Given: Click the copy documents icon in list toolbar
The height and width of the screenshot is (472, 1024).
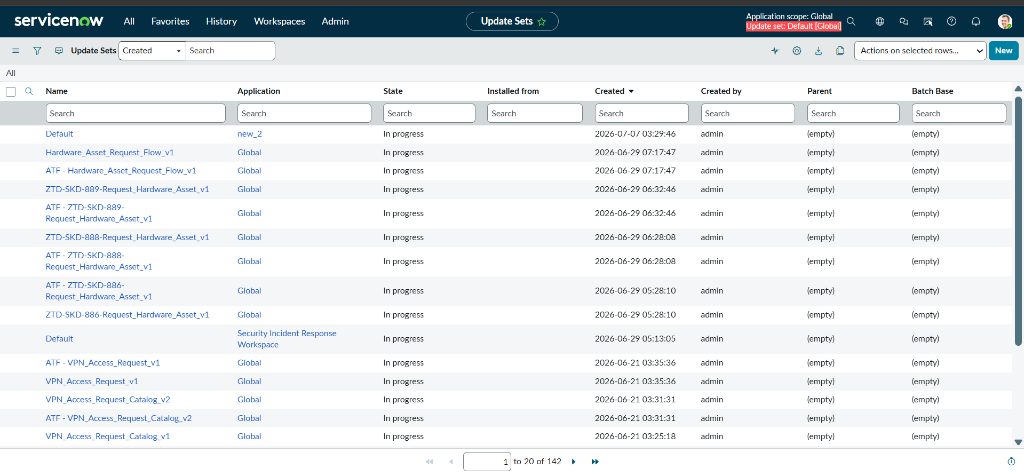Looking at the screenshot, I should (840, 50).
